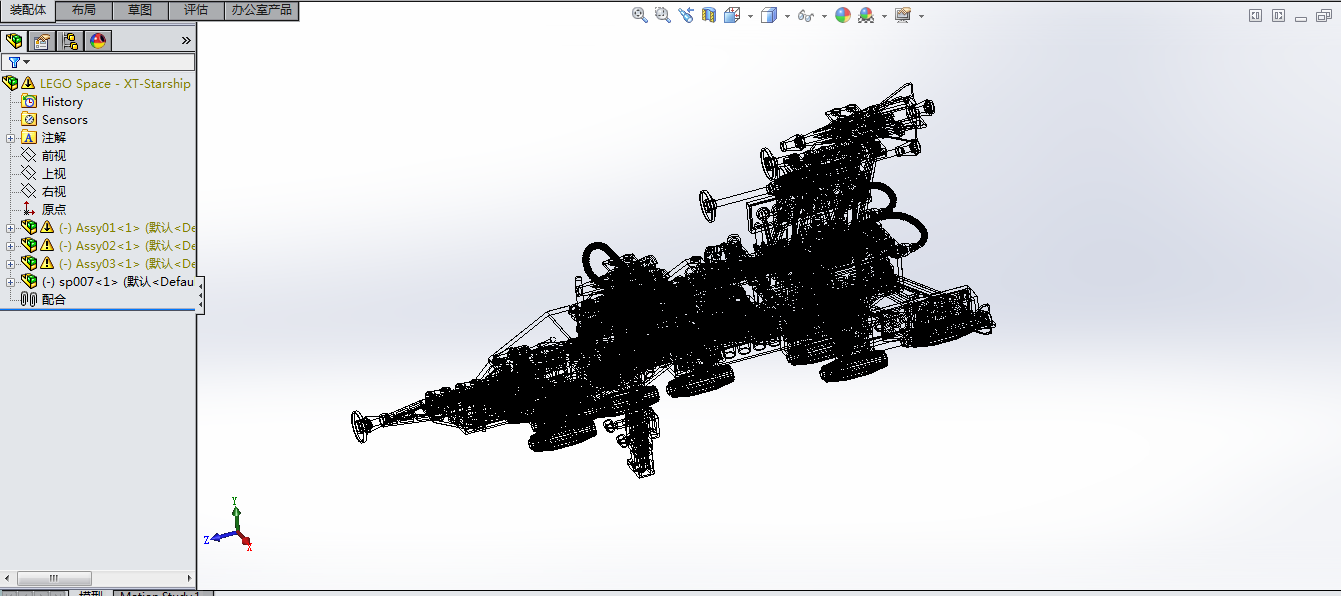Select the Sensors folder in the tree
The image size is (1341, 596).
(x=65, y=120)
